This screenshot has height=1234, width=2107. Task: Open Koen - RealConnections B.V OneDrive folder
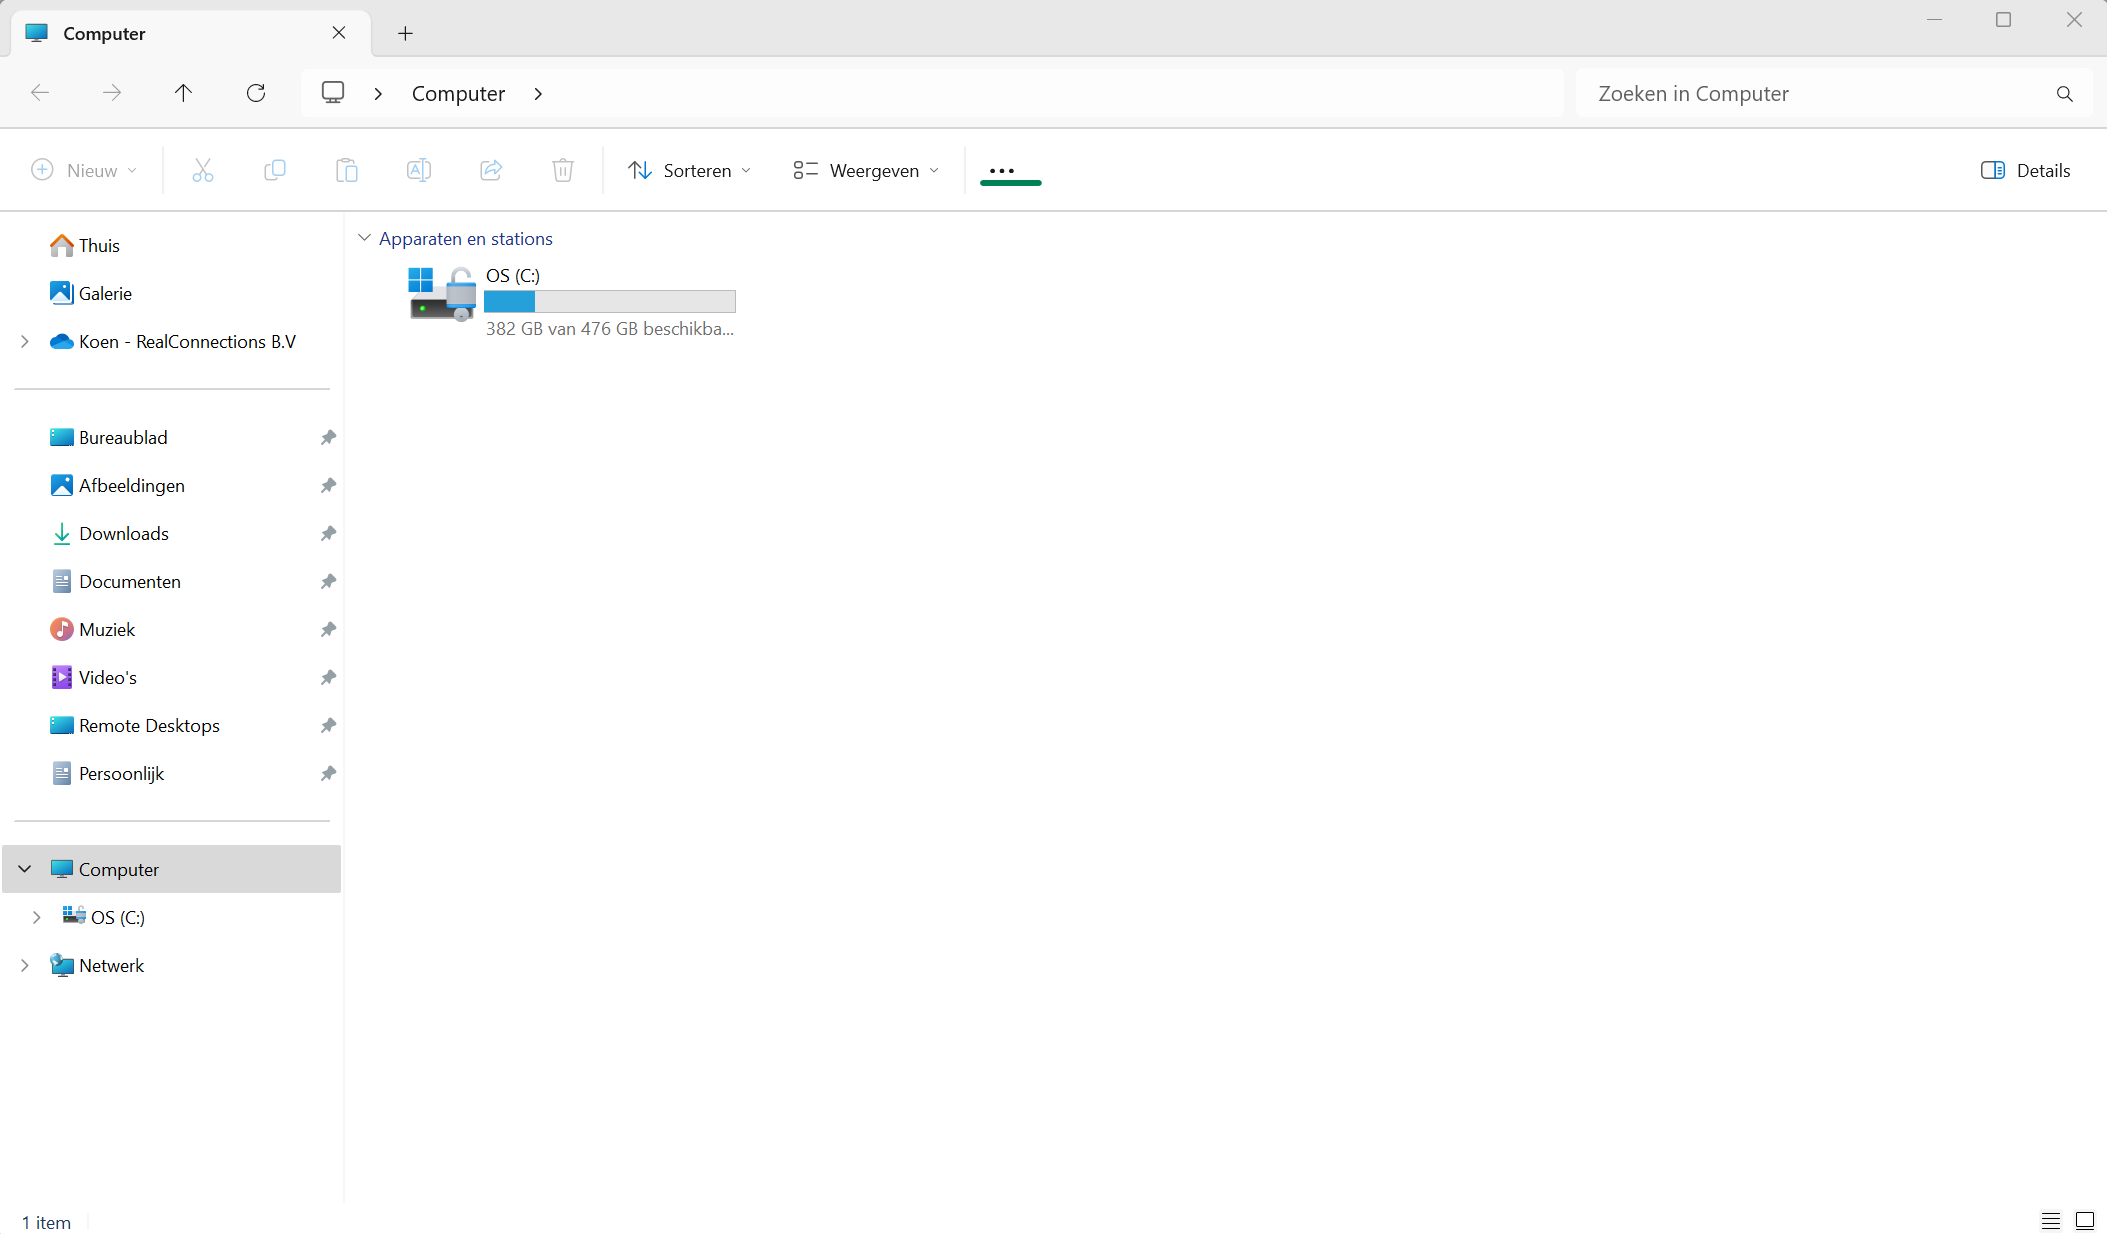187,342
